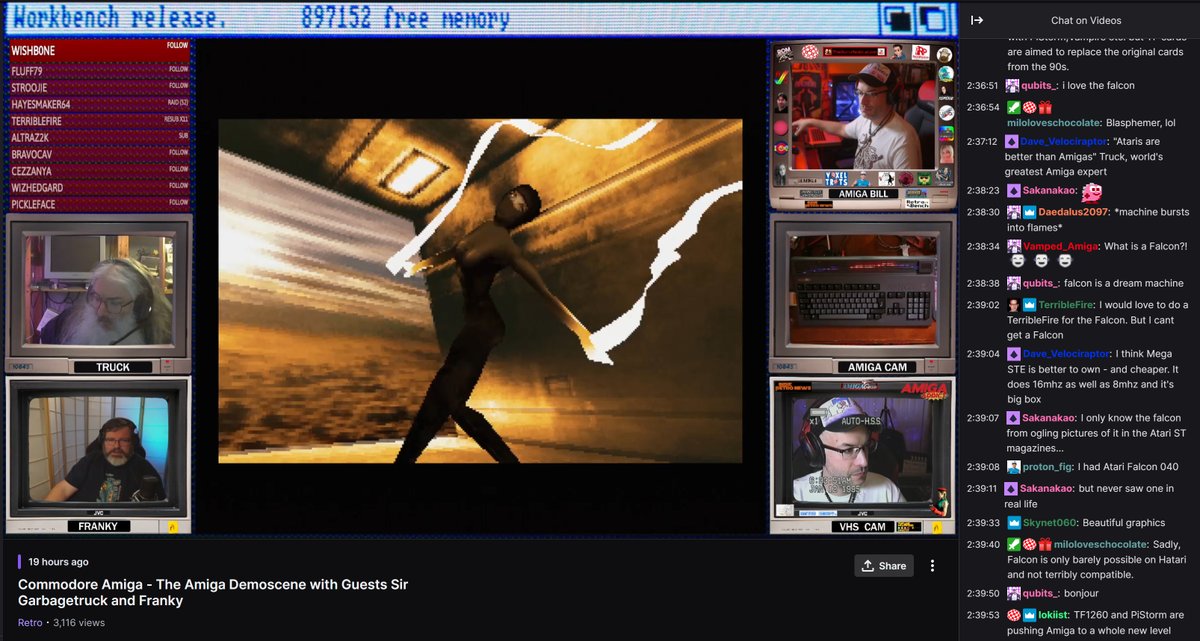This screenshot has height=641, width=1200.
Task: Collapse the Chat on Videos panel
Action: point(977,18)
